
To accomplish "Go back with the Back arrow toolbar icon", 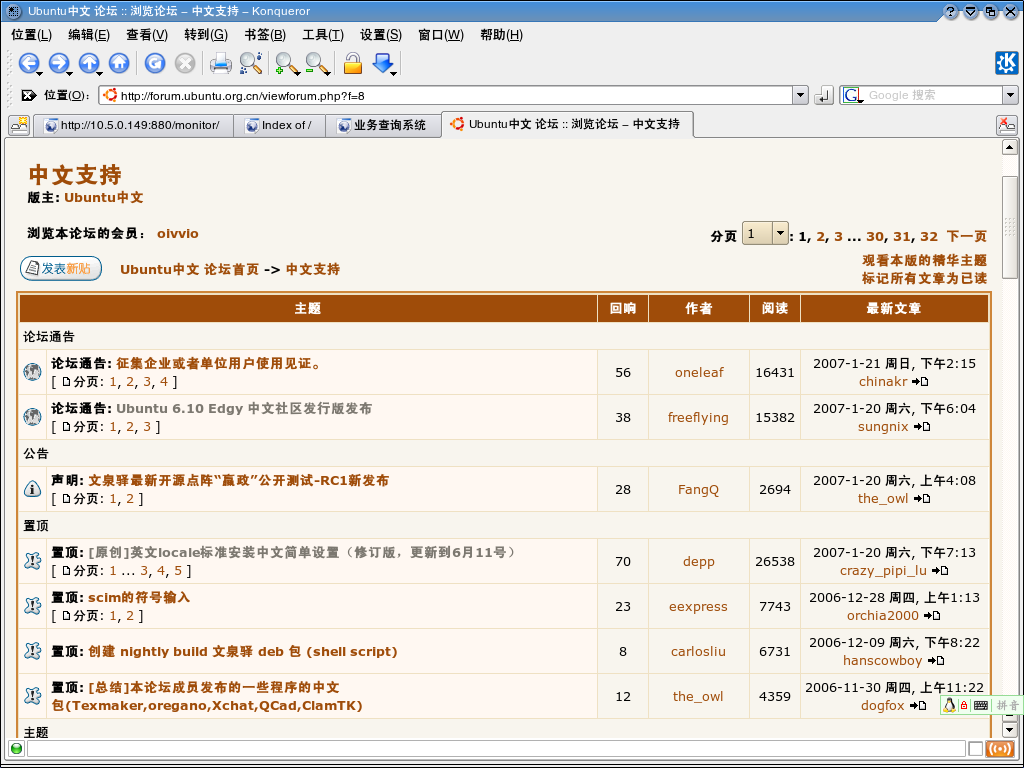I will coord(27,63).
